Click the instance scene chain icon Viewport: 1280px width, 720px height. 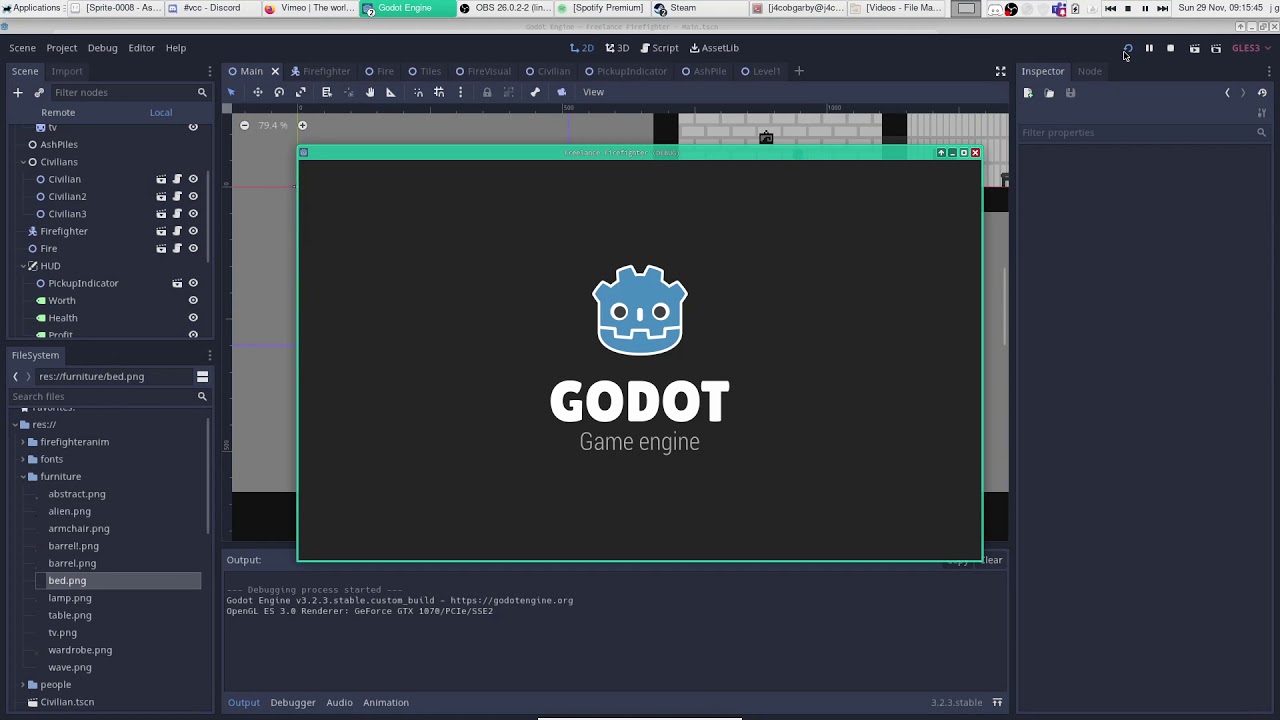[39, 92]
